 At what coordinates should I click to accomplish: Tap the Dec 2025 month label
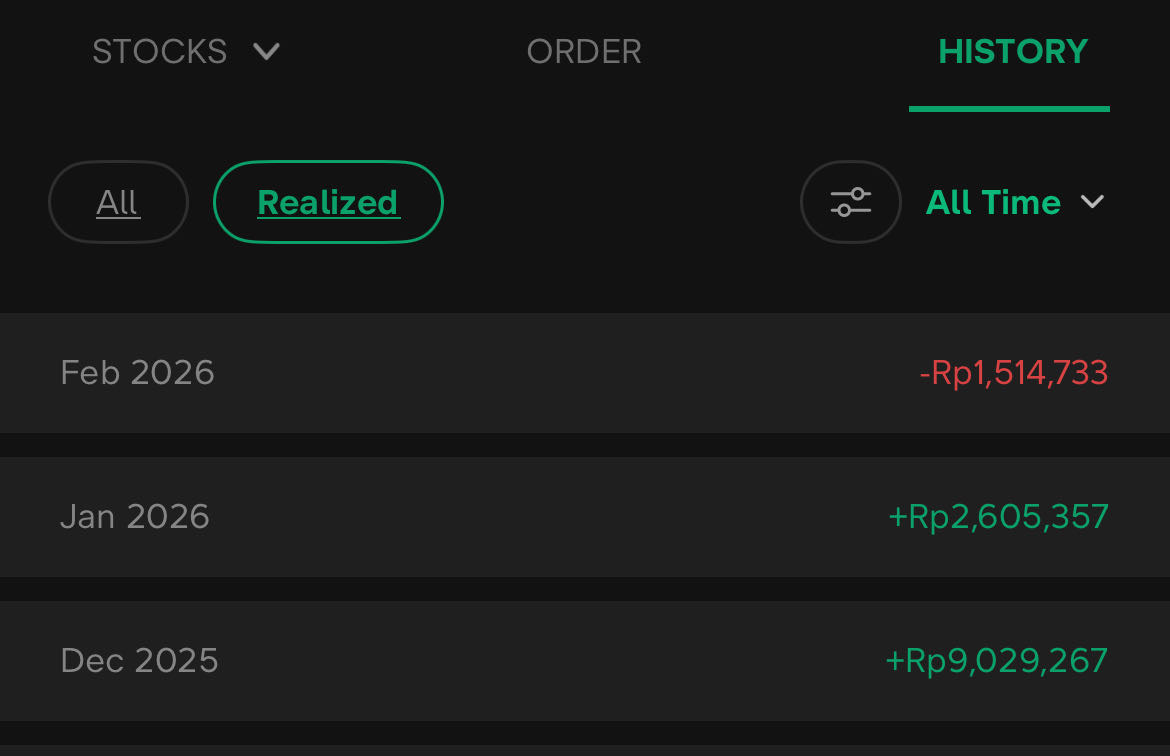(x=139, y=661)
